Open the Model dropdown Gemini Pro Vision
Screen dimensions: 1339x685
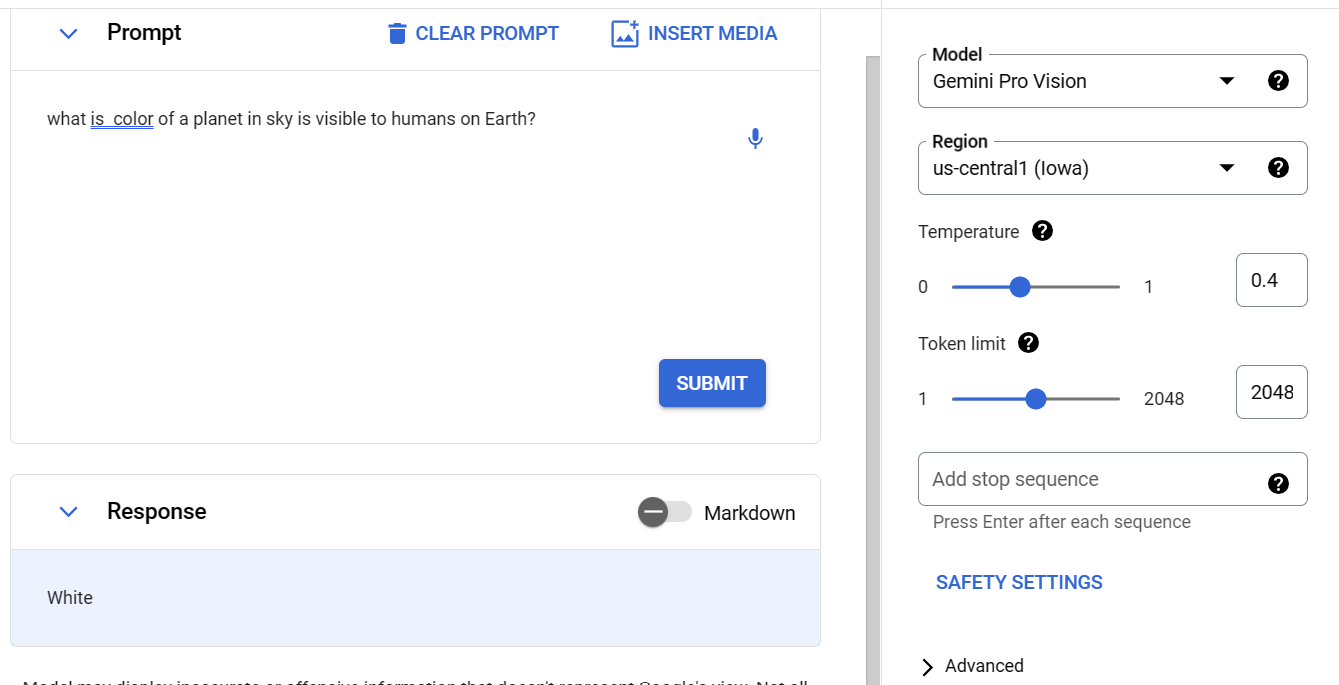pyautogui.click(x=1080, y=81)
